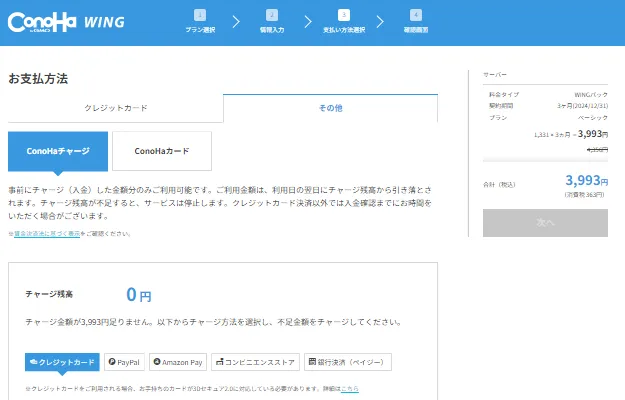The width and height of the screenshot is (625, 400).
Task: Select step 2 情報入力 indicator
Action: [x=272, y=22]
